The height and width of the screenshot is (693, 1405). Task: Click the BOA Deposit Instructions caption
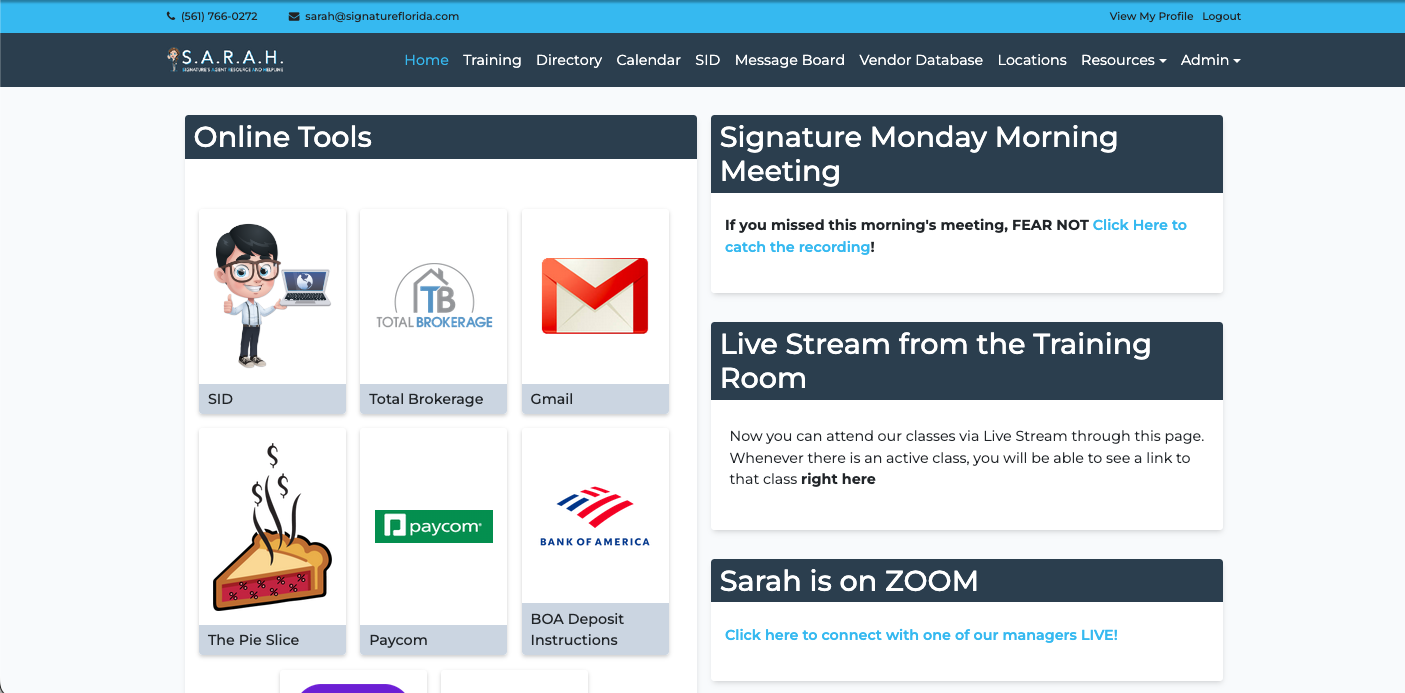tap(577, 629)
